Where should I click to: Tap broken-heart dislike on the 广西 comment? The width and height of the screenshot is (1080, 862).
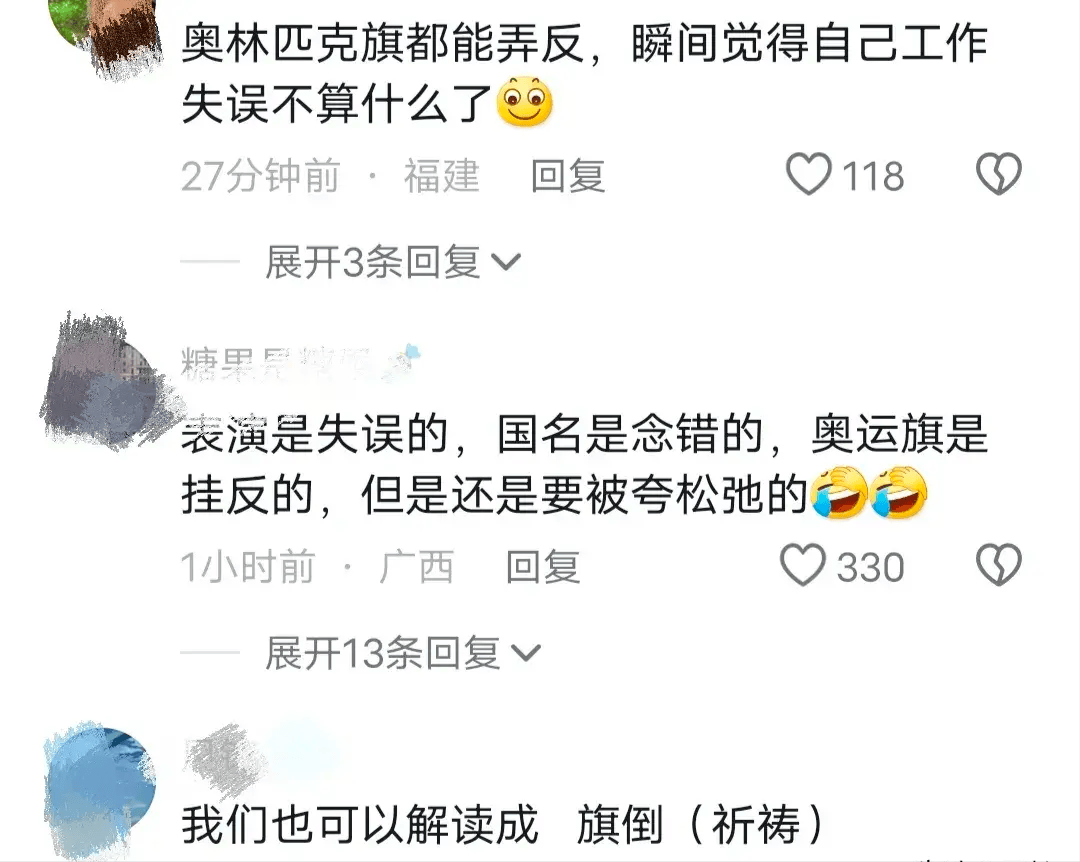[x=999, y=565]
